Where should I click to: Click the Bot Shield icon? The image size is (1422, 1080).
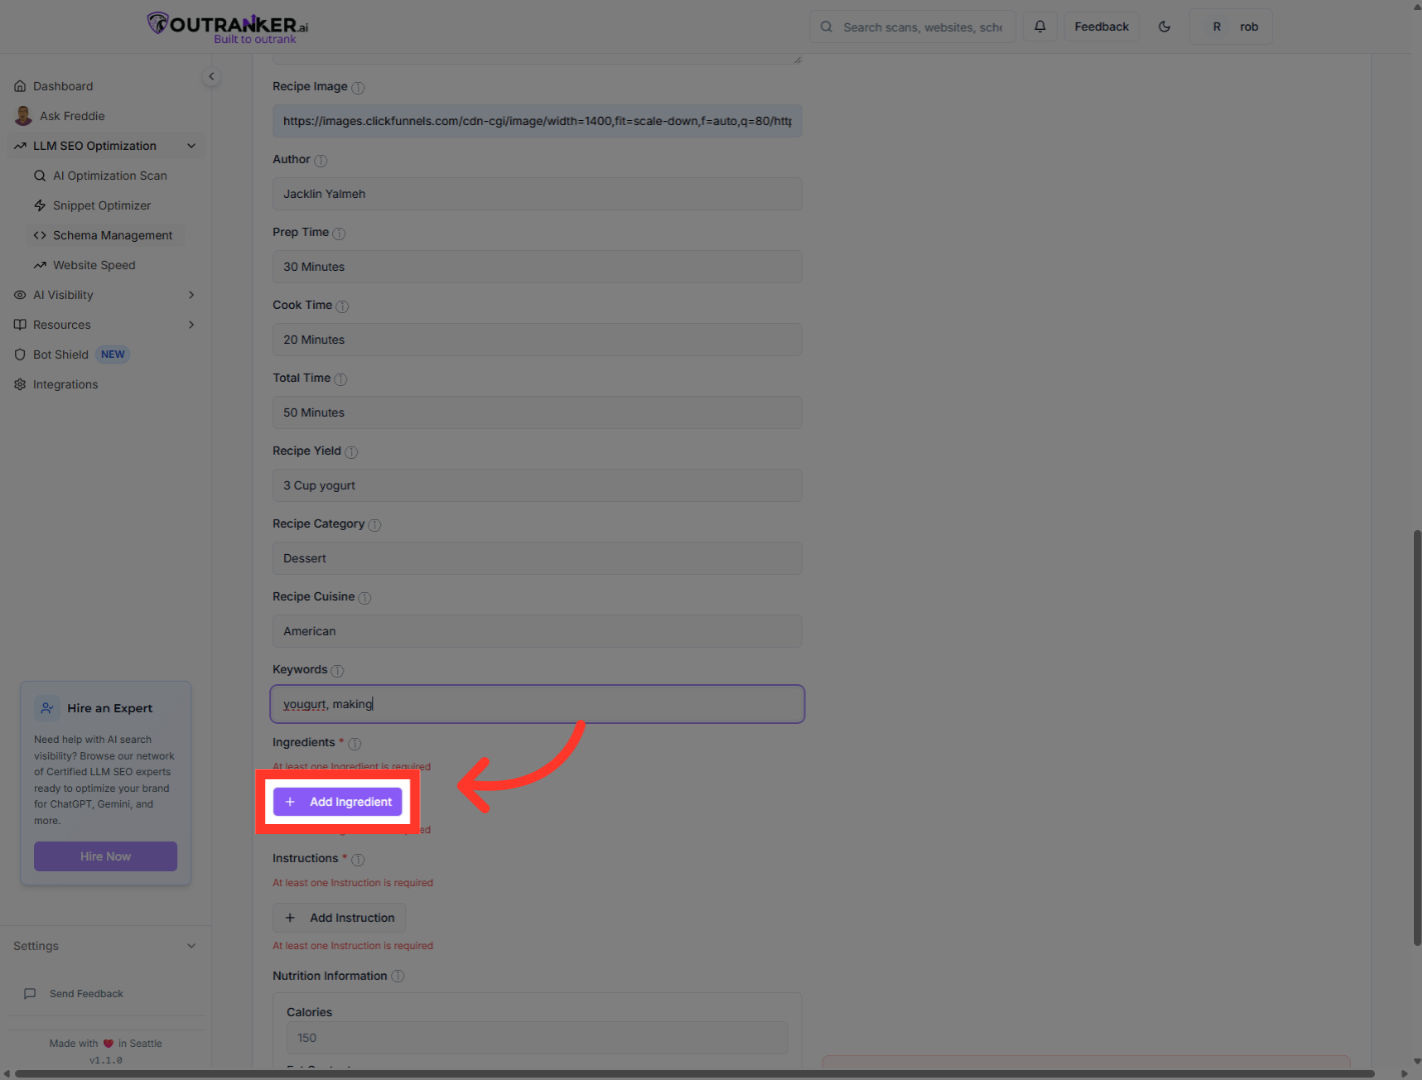coord(20,354)
